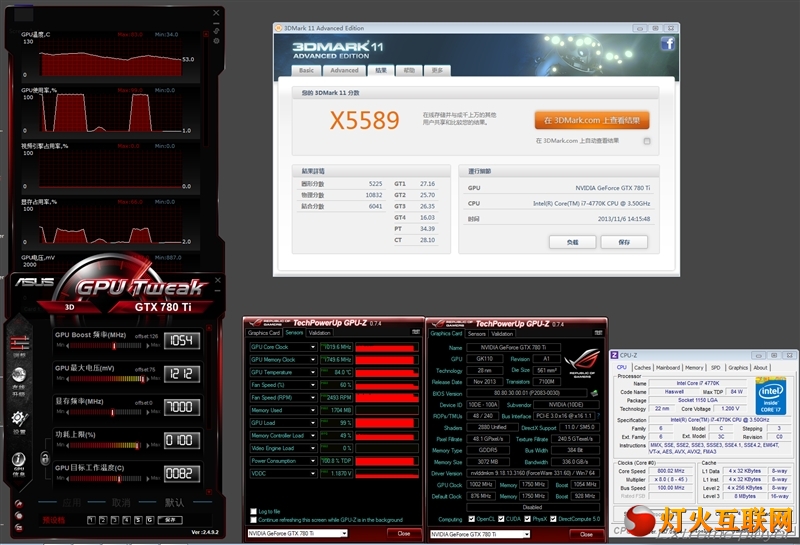Click Close in left GPU-Z Sensors window
800x545 pixels.
click(404, 533)
